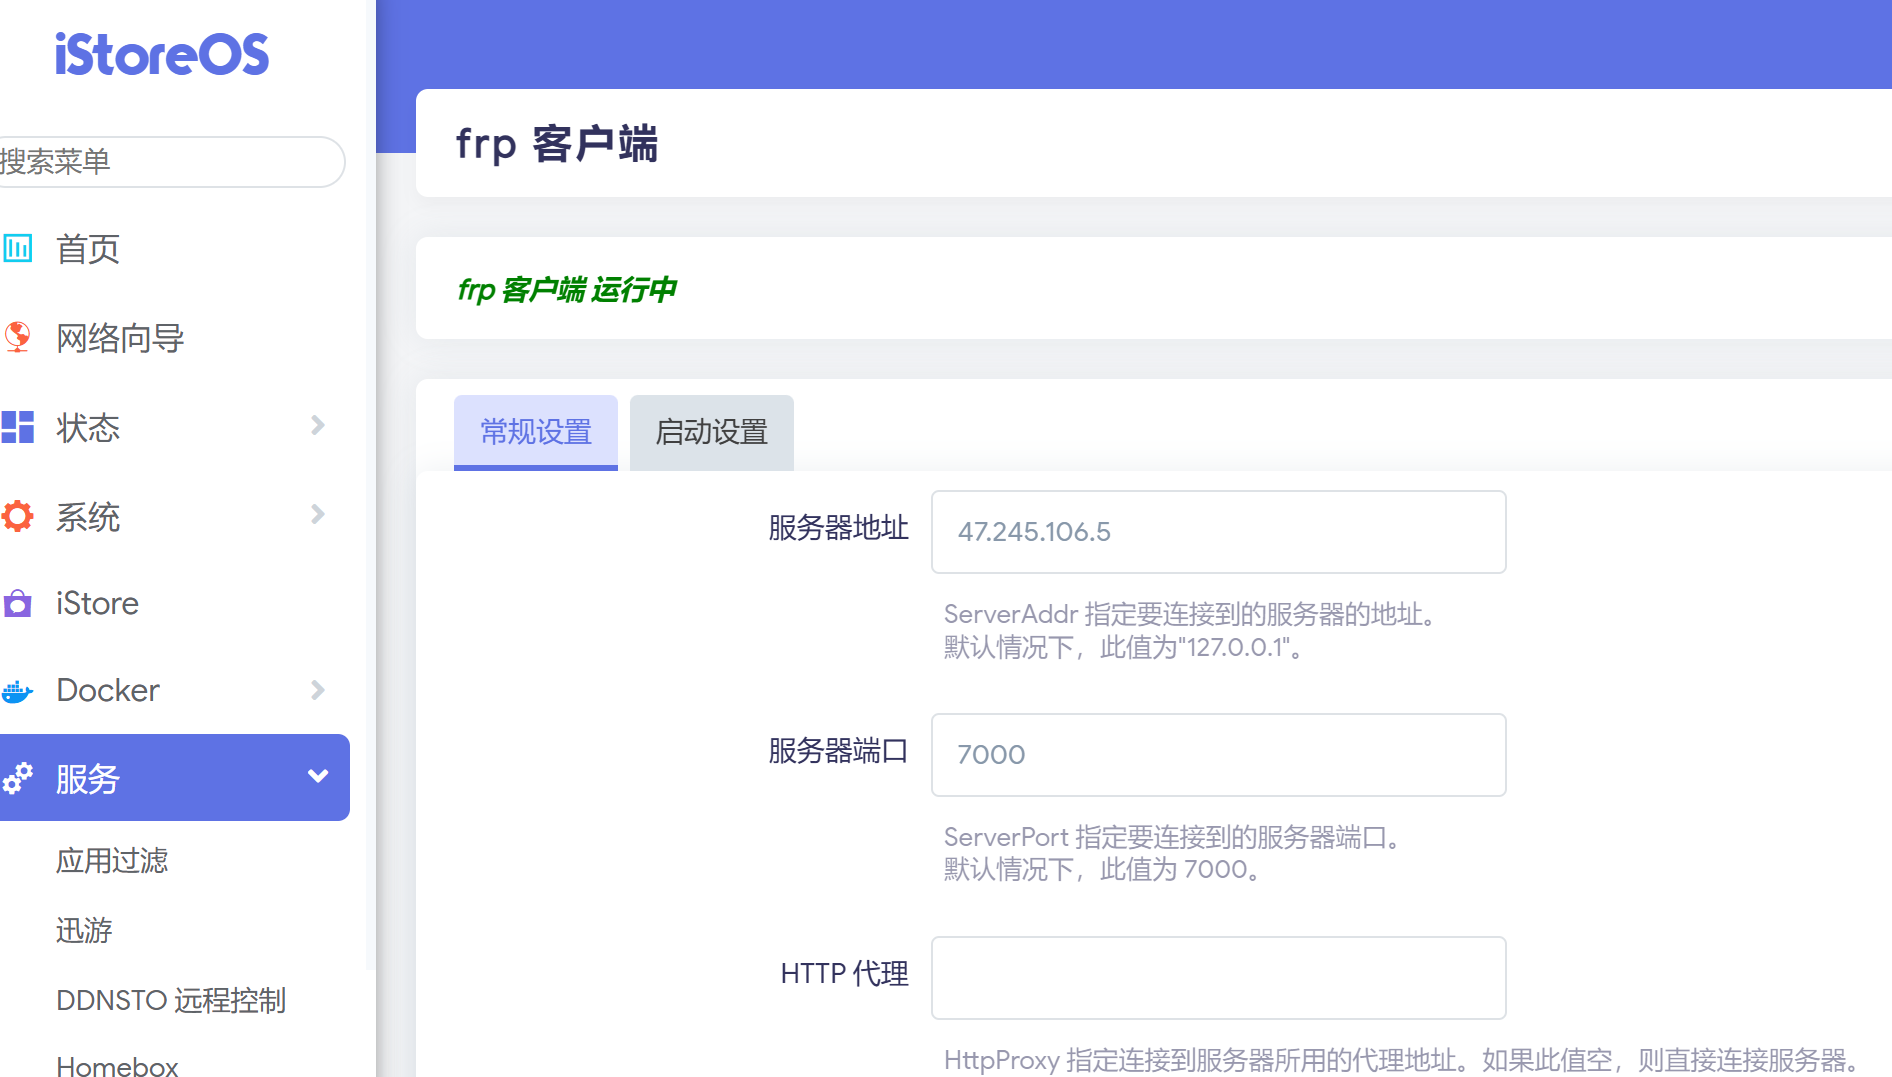Click the 'frp 客户端' page title
The height and width of the screenshot is (1077, 1892).
[557, 144]
